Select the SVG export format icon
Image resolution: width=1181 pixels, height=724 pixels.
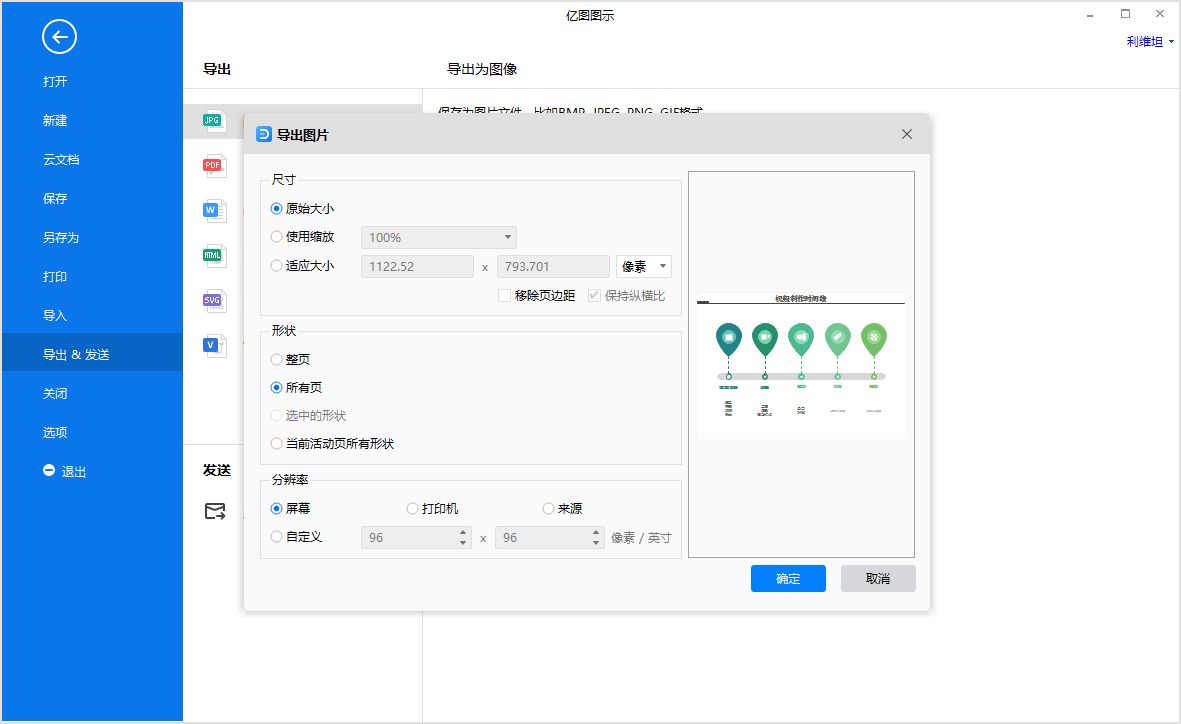[214, 301]
